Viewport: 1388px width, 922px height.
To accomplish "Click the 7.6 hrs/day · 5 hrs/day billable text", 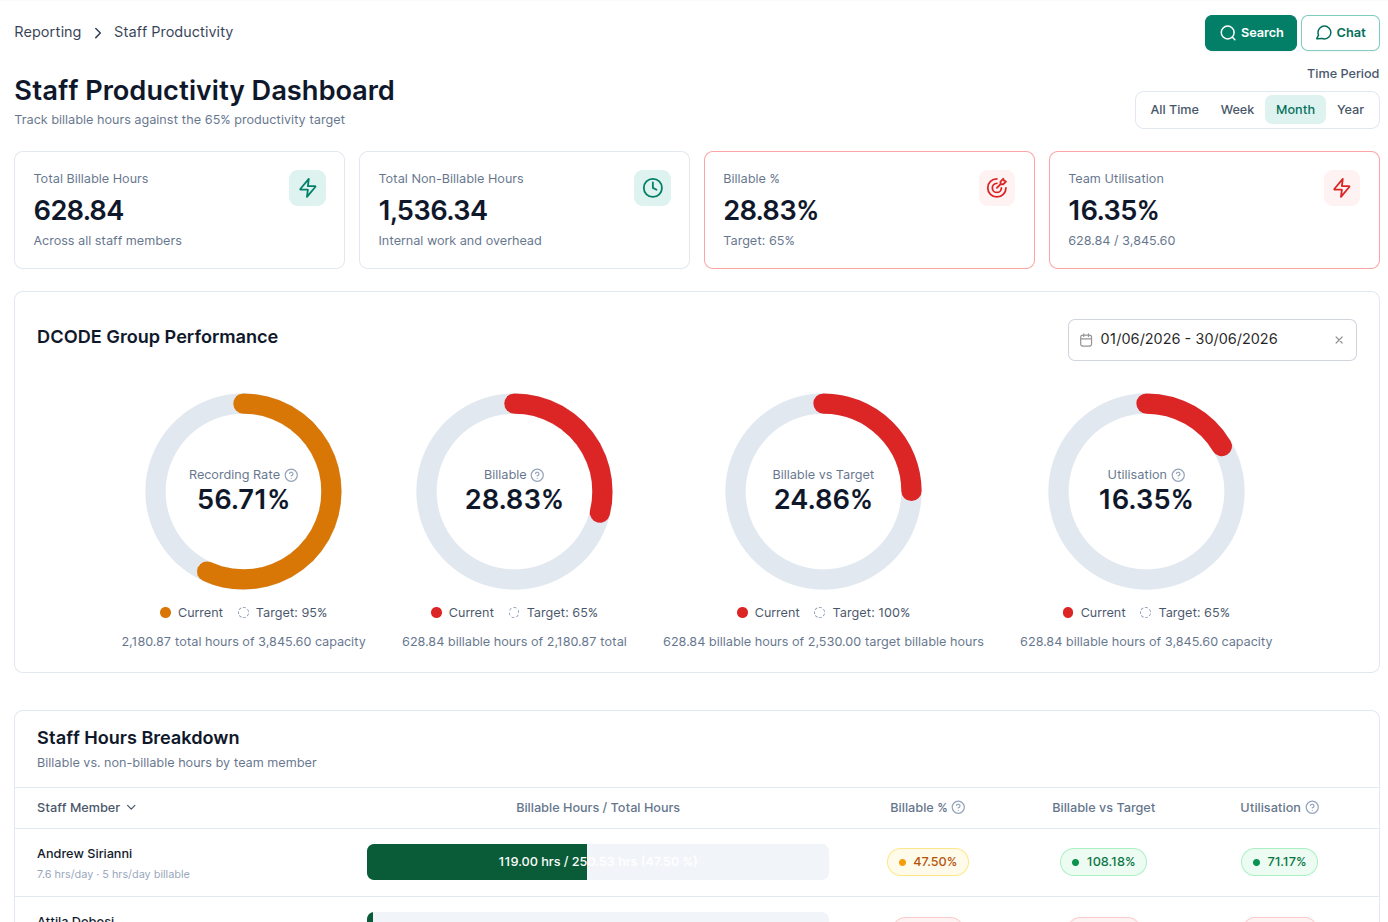I will [x=113, y=875].
